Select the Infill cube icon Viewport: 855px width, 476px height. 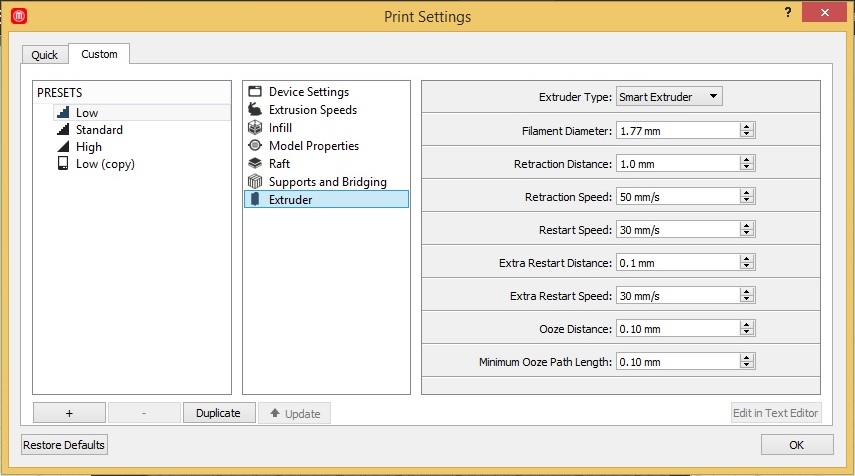point(254,128)
